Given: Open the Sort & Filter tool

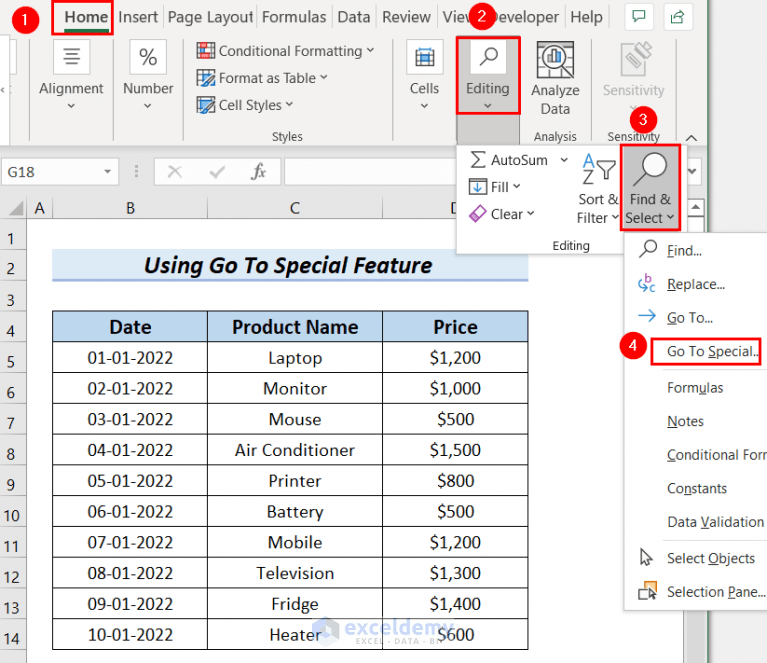Looking at the screenshot, I should 598,188.
